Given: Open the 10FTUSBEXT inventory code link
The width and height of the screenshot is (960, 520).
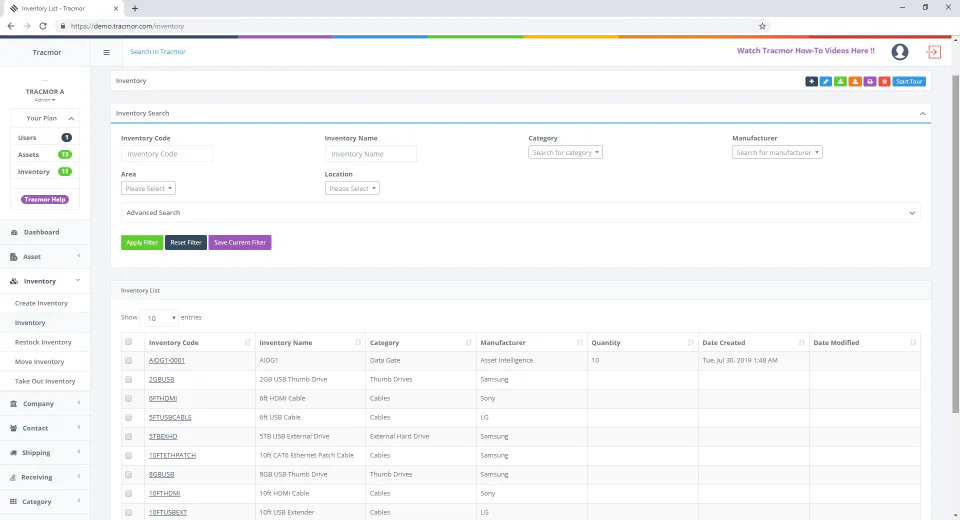Looking at the screenshot, I should coord(168,513).
